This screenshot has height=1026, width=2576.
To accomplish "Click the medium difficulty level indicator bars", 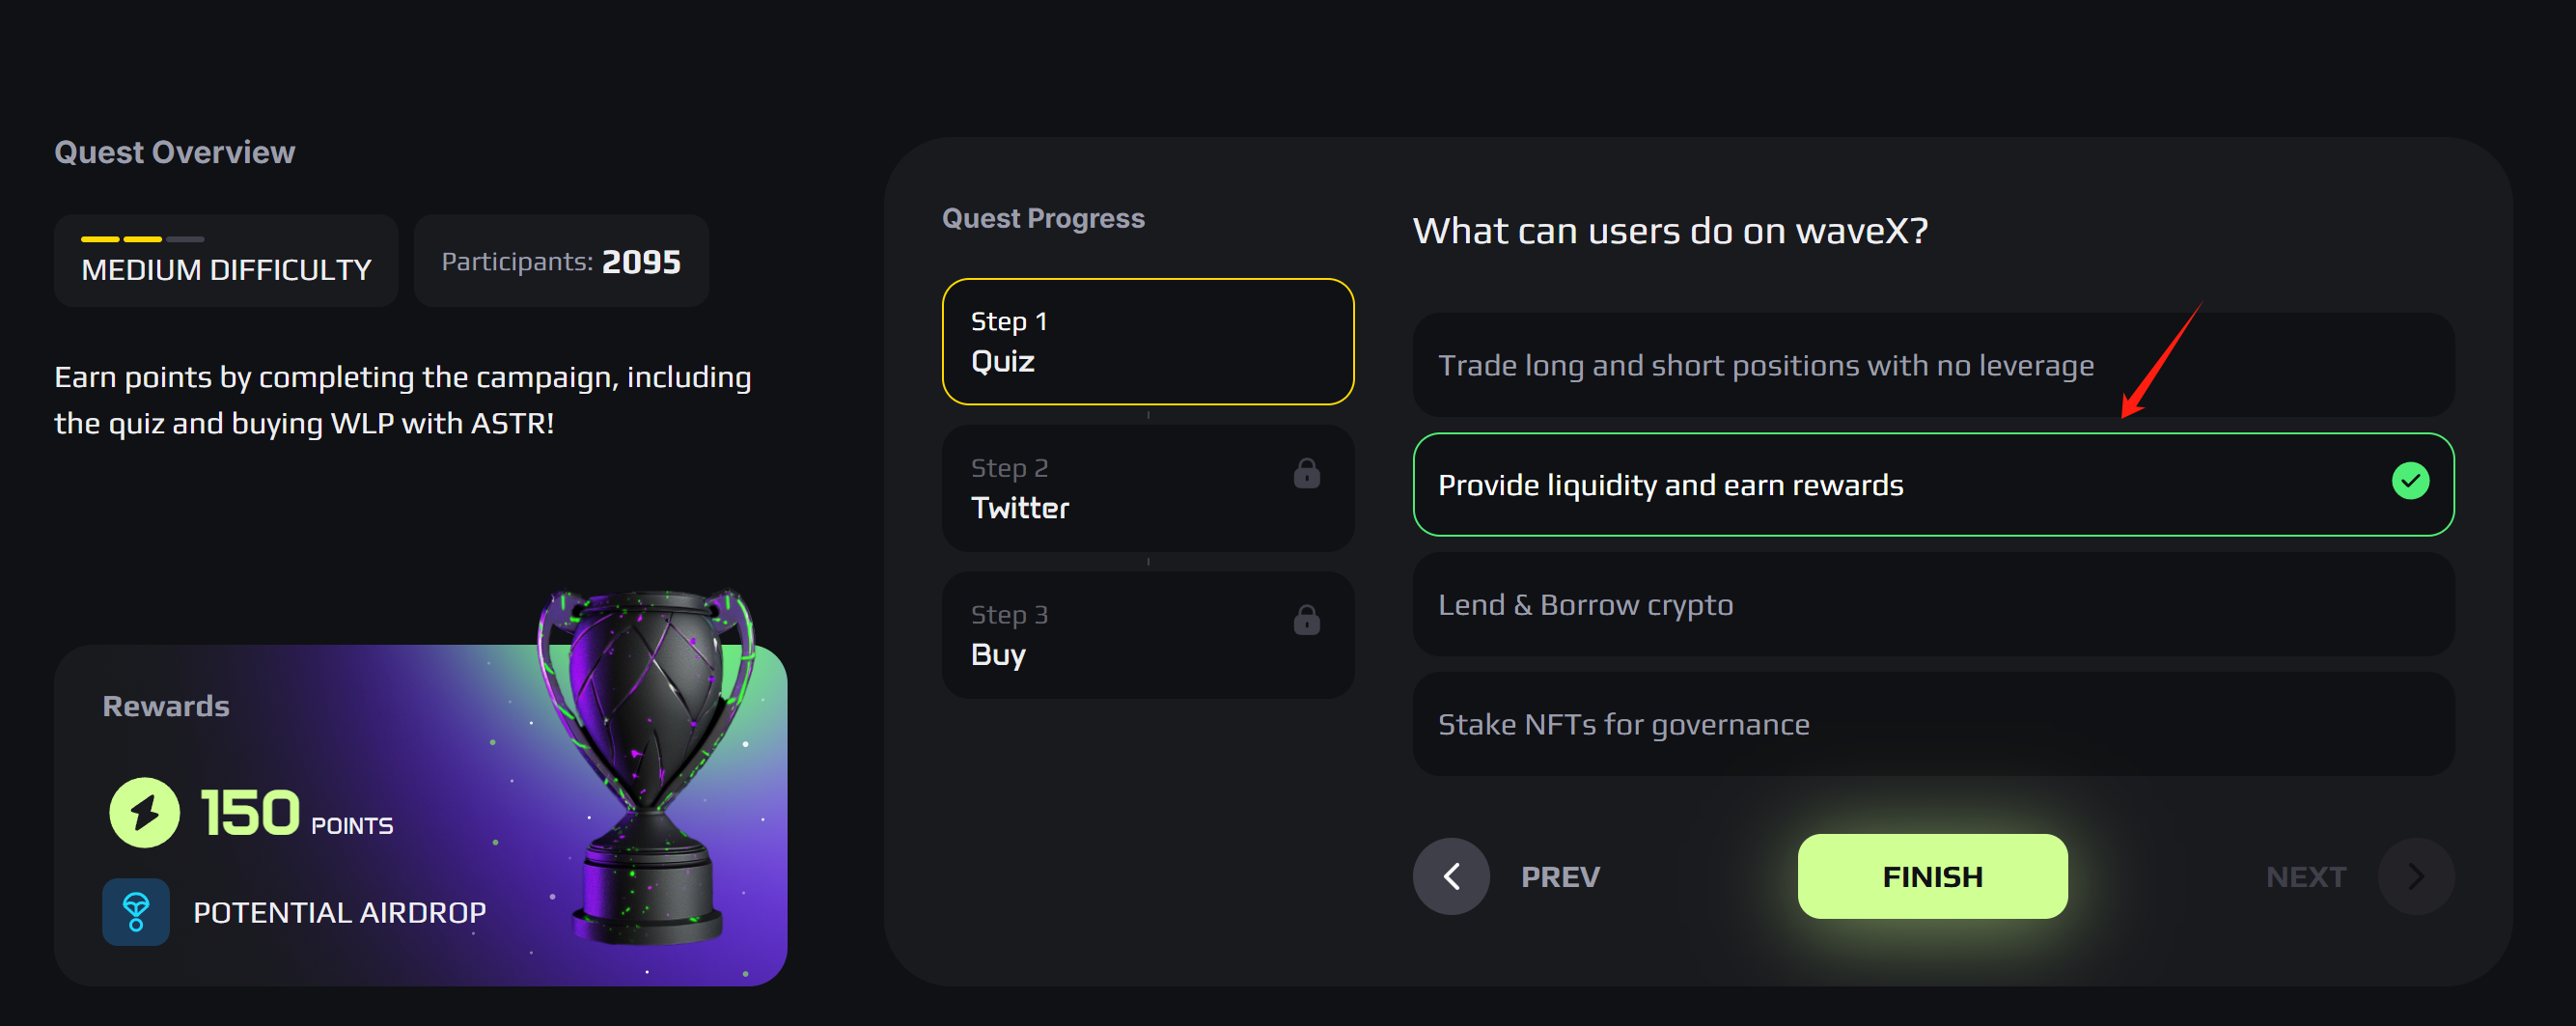I will tap(142, 239).
